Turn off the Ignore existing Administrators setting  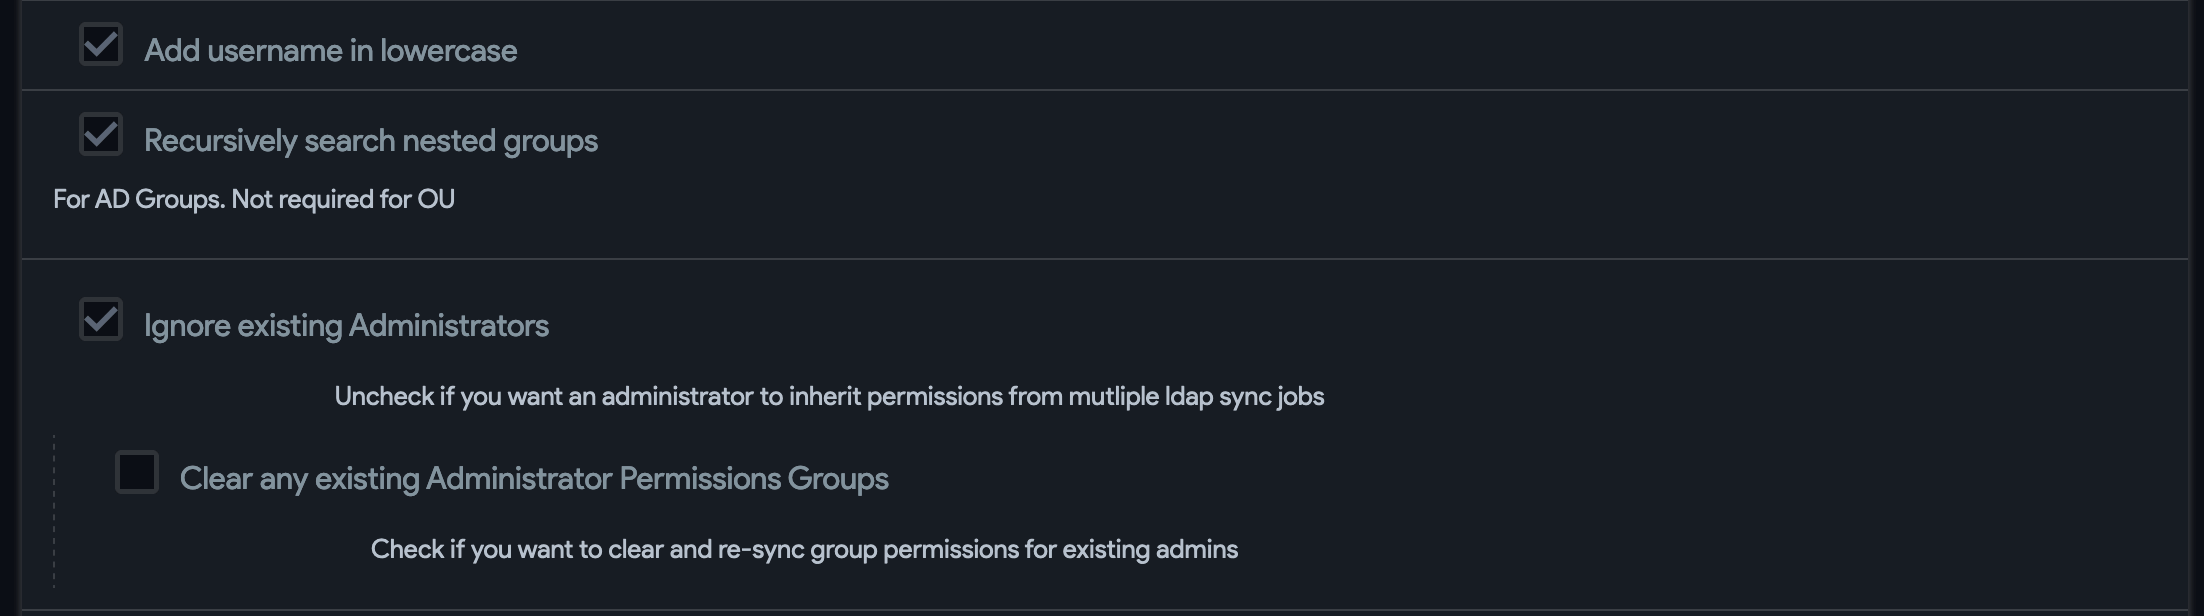tap(99, 318)
